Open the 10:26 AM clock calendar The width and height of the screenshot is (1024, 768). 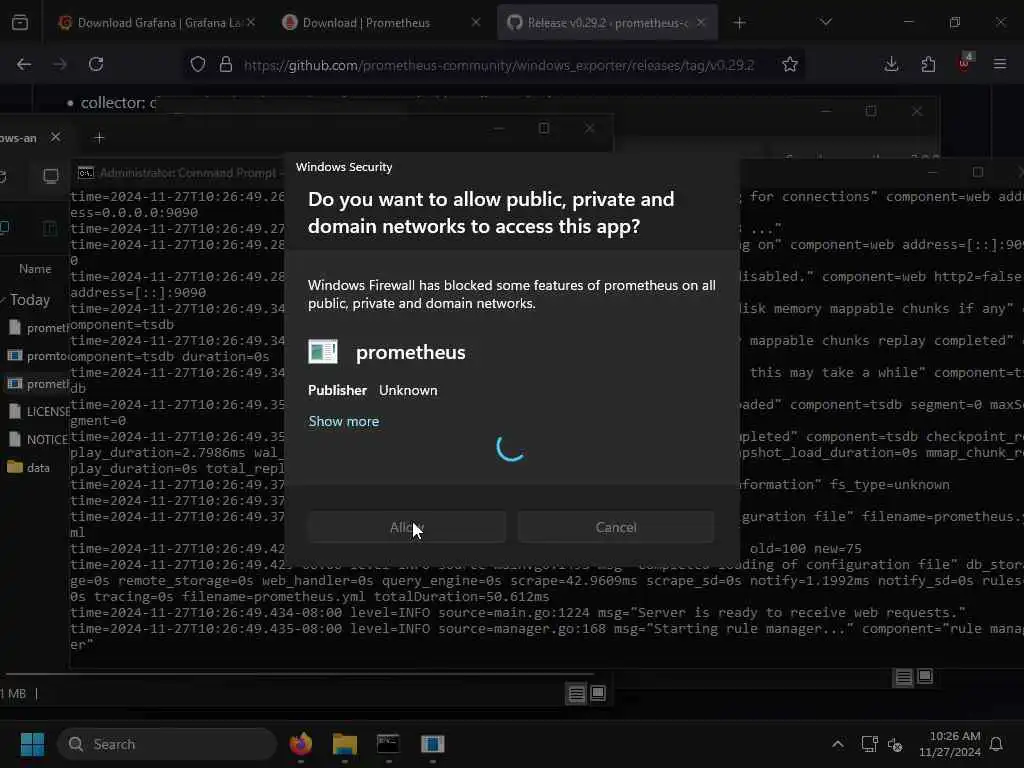coord(949,744)
